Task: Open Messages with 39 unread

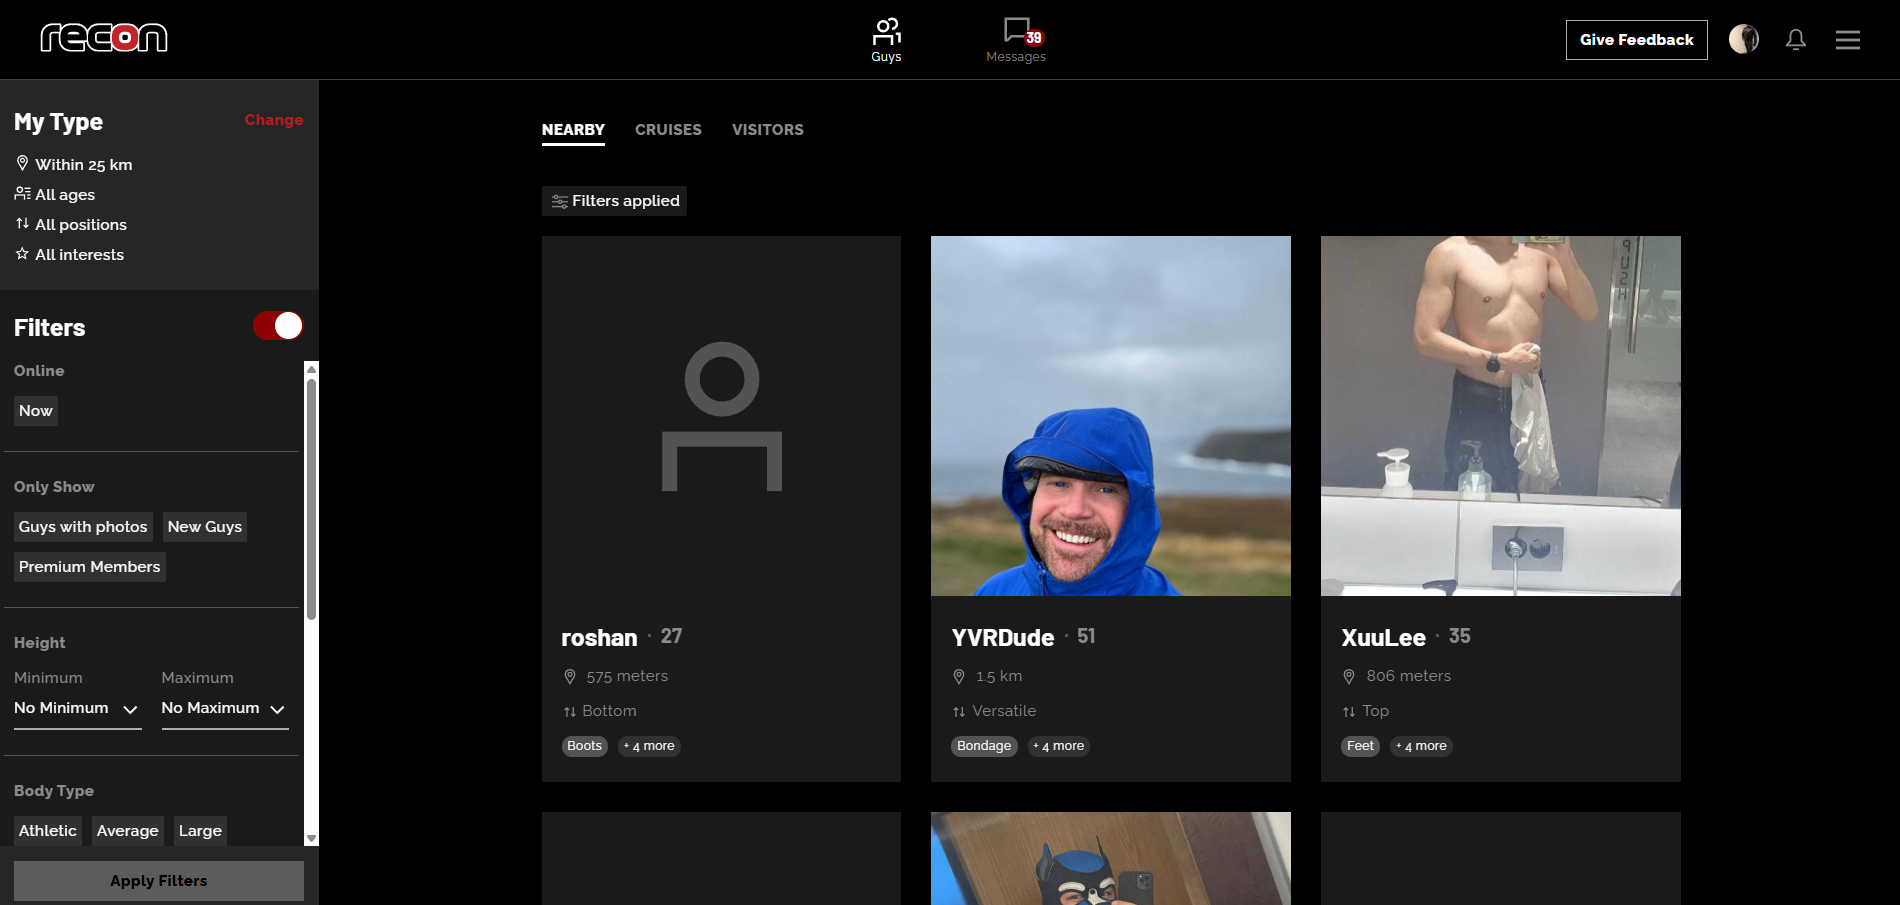Action: point(1016,33)
